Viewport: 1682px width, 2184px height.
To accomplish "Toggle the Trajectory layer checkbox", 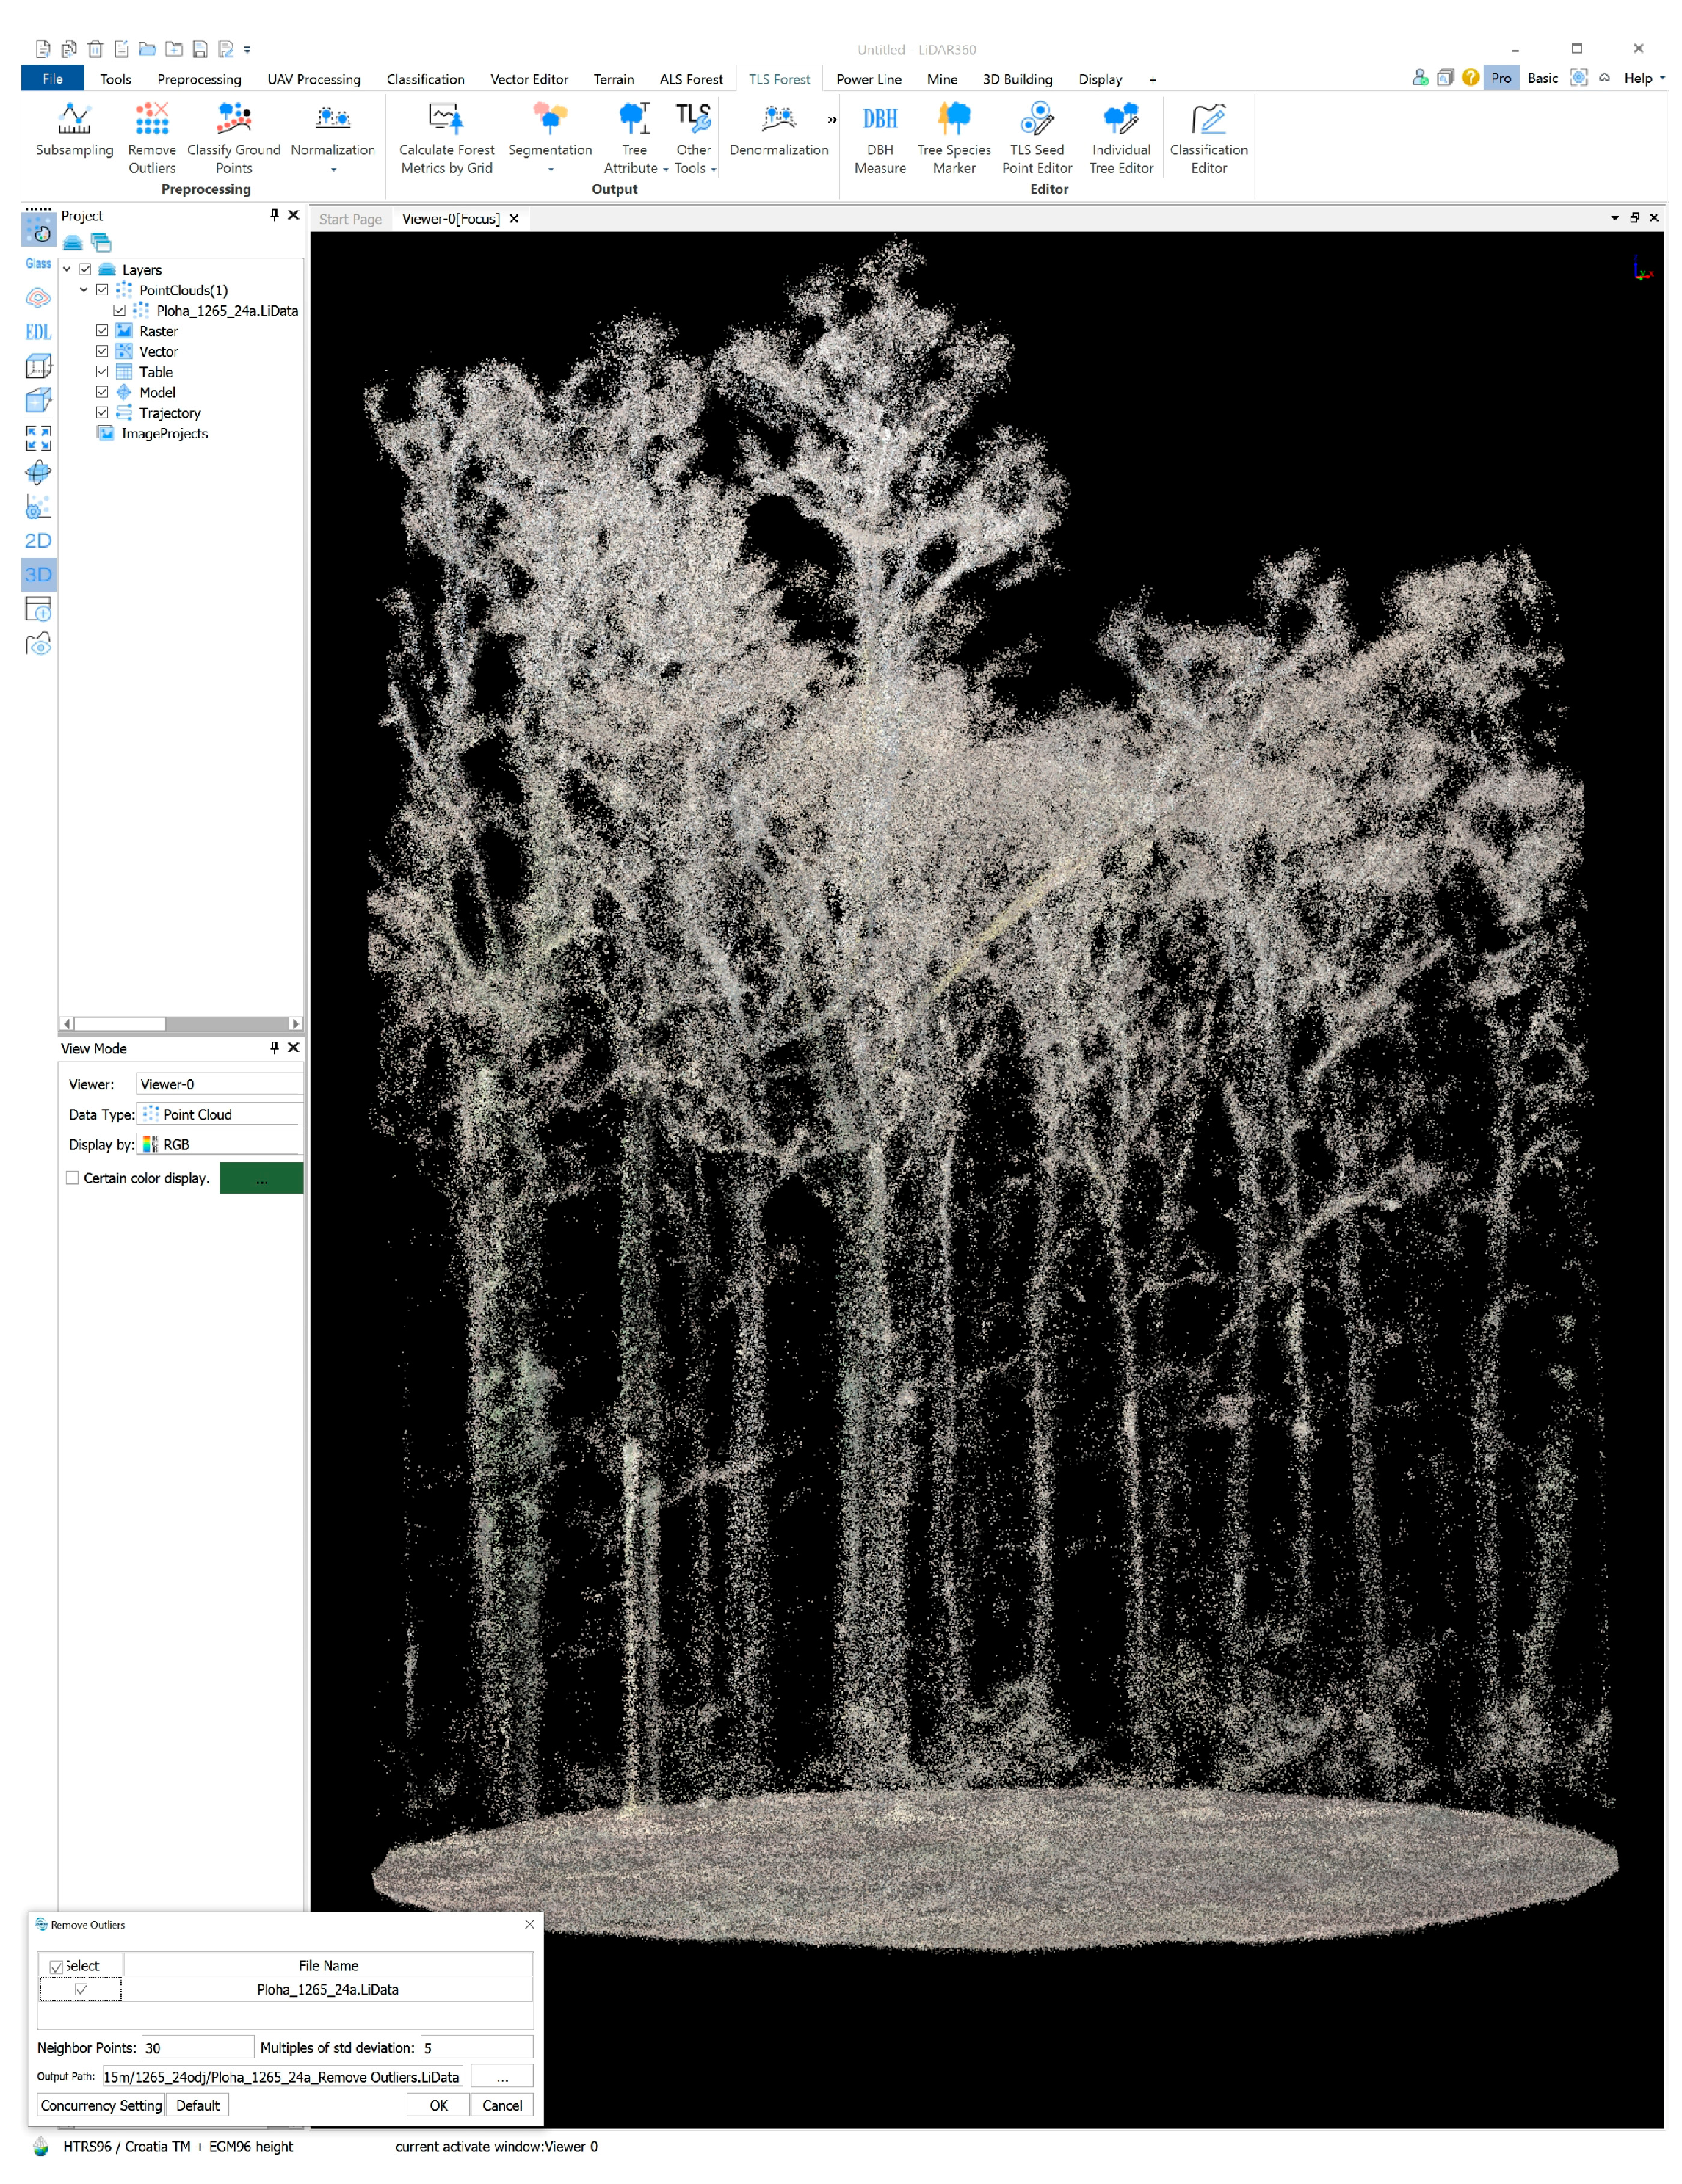I will coord(102,413).
